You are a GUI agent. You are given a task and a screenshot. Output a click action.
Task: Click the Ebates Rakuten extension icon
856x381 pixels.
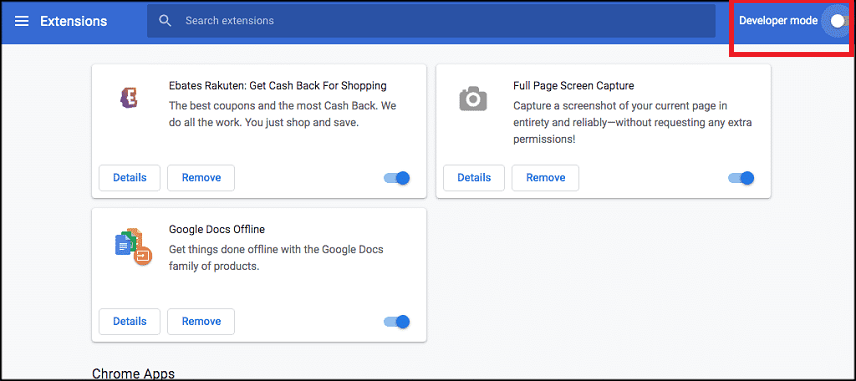pyautogui.click(x=129, y=99)
